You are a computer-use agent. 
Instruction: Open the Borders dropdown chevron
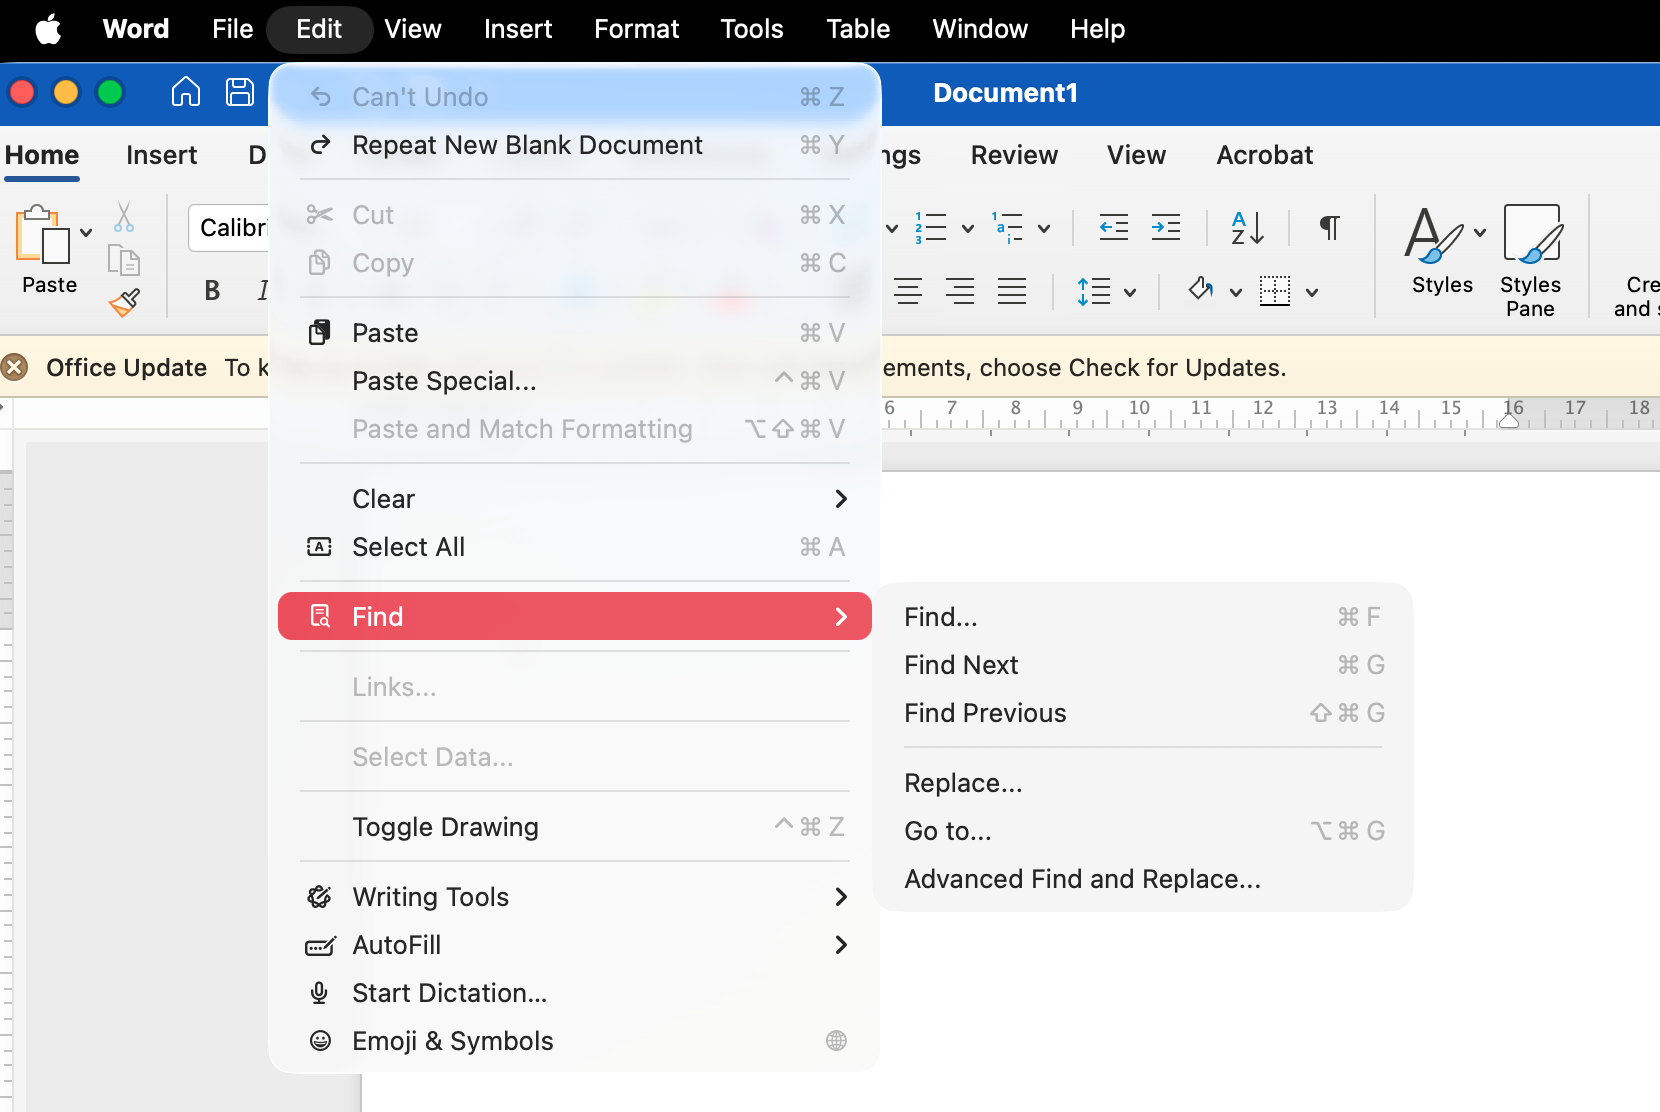(x=1312, y=291)
